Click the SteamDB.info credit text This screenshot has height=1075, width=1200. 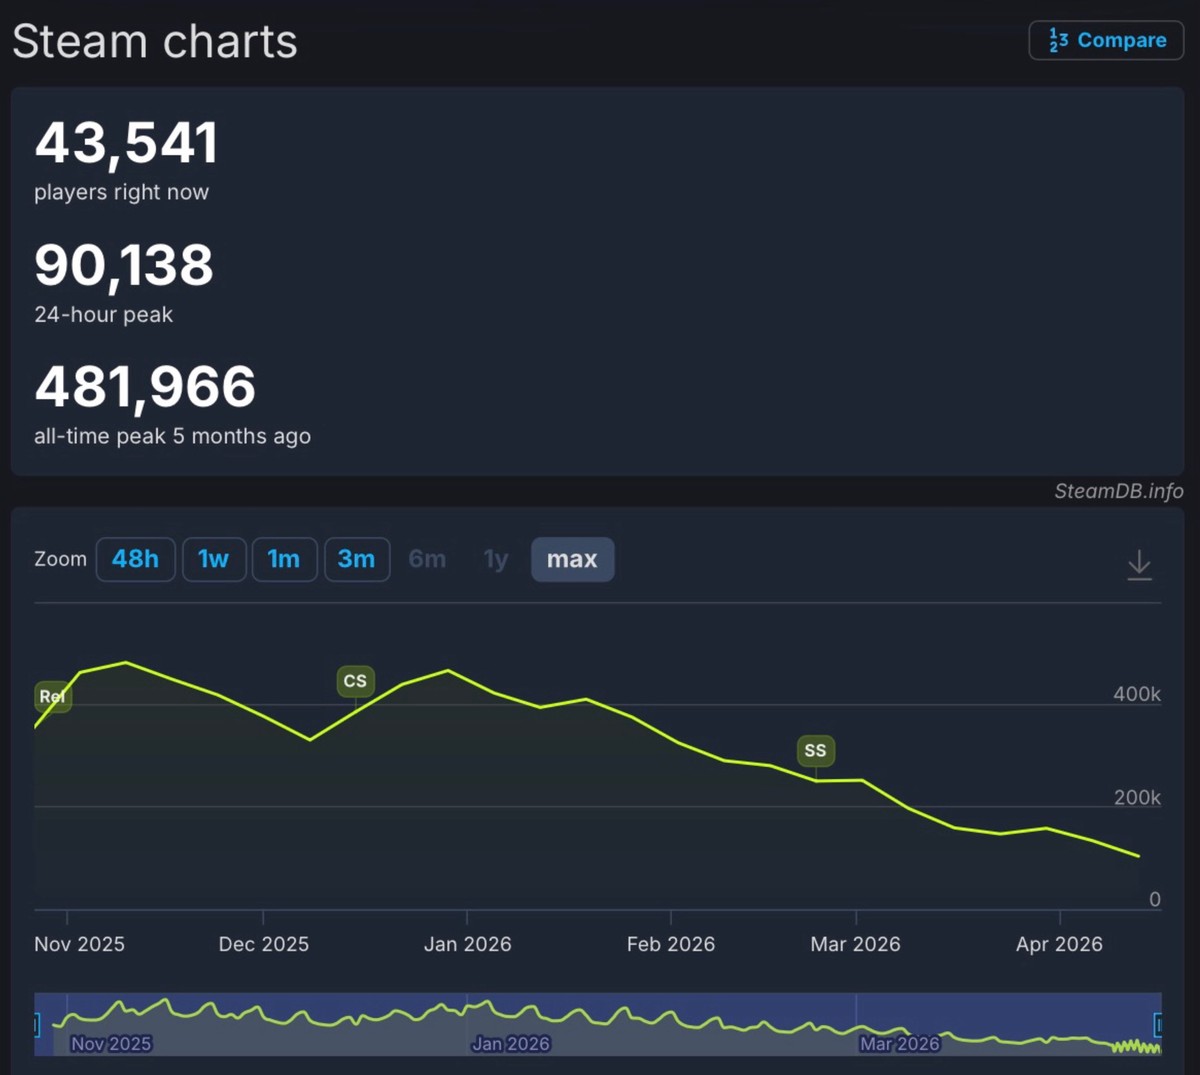click(1118, 491)
